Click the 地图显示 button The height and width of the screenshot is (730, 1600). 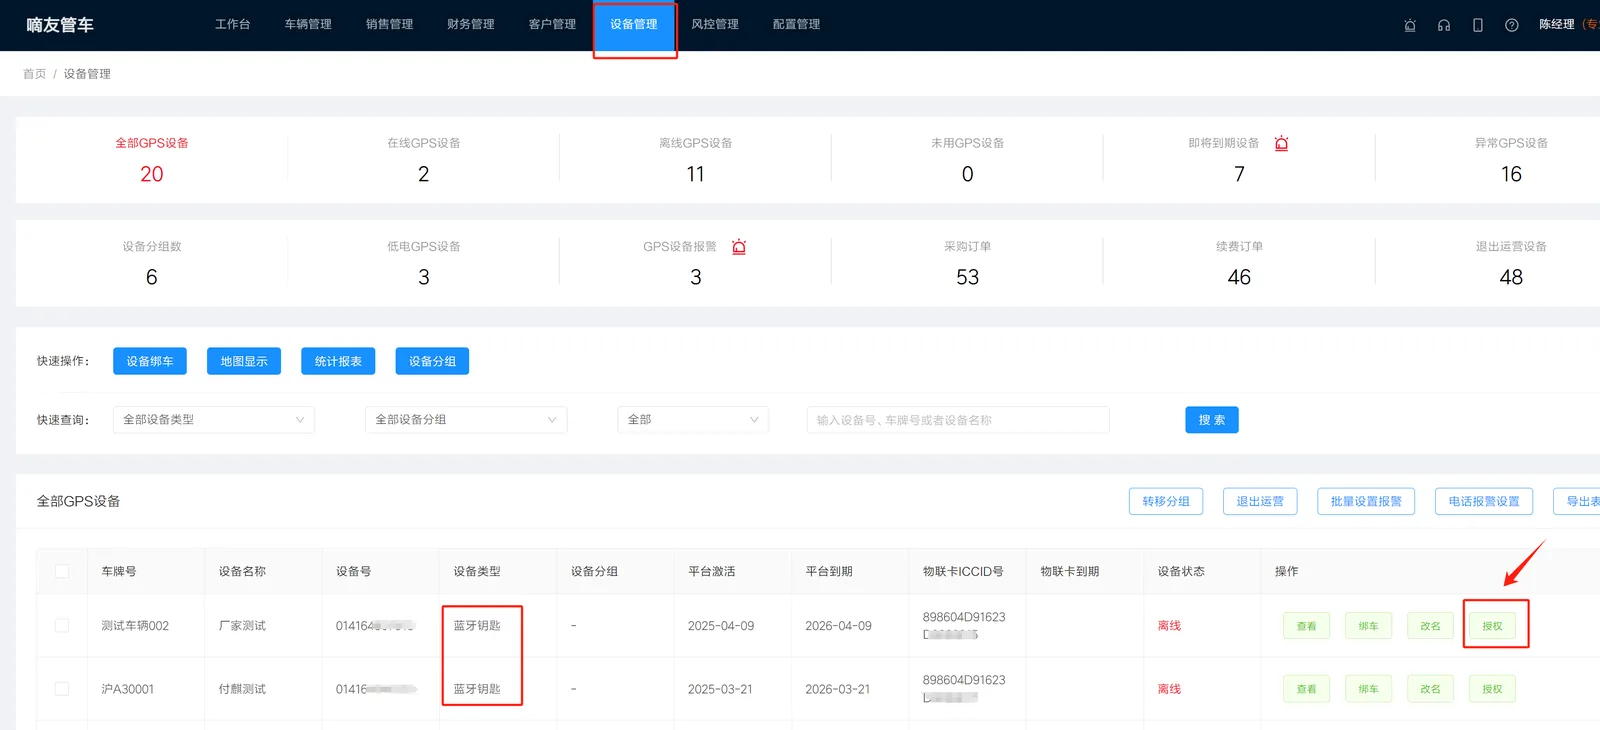tap(244, 361)
